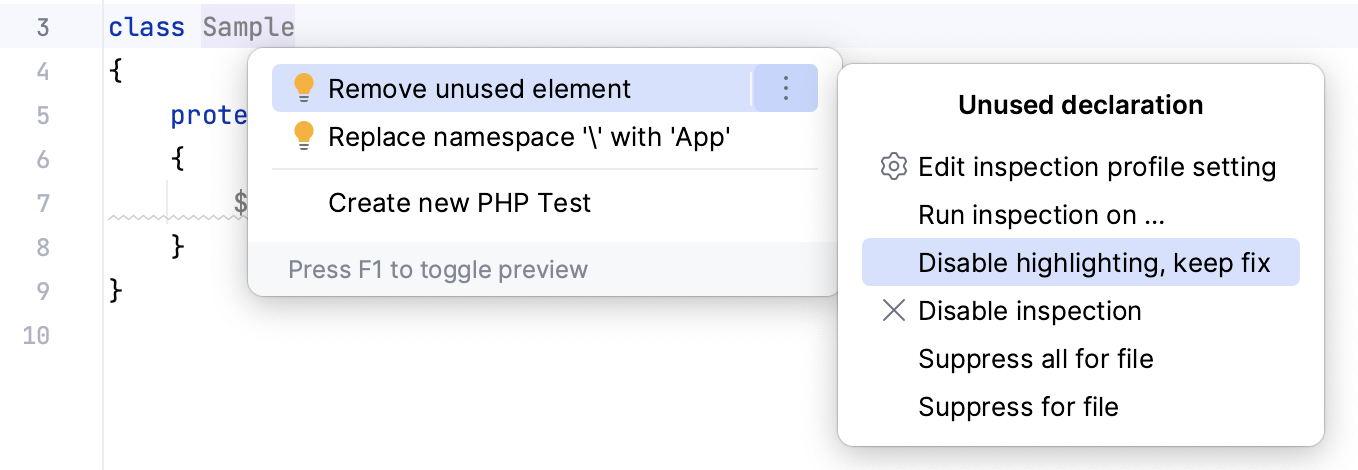Viewport: 1358px width, 470px height.
Task: Click the Sample class name in code
Action: pos(248,27)
